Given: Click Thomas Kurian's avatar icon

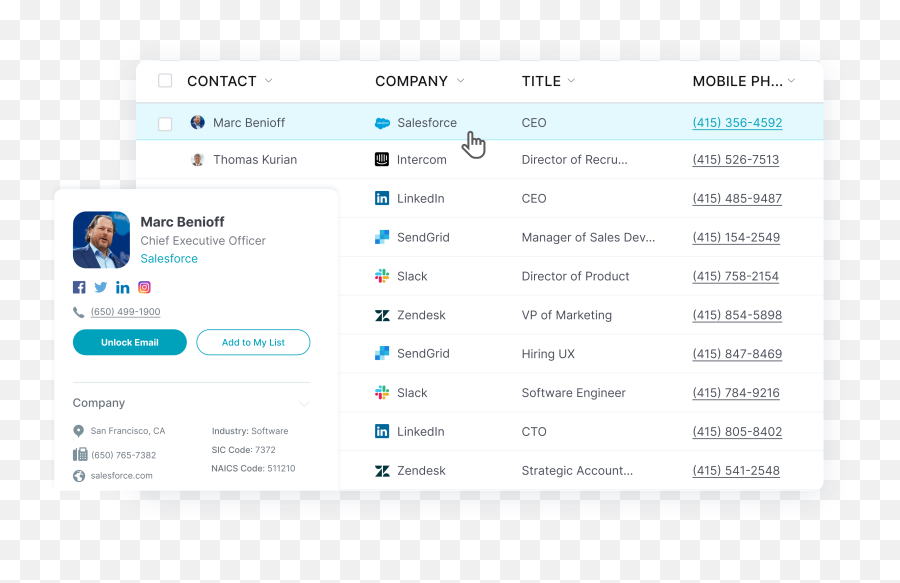Looking at the screenshot, I should pyautogui.click(x=197, y=159).
